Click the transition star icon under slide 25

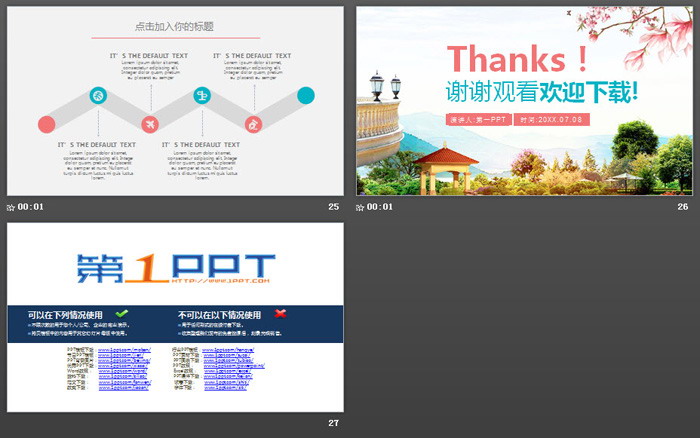click(x=11, y=207)
